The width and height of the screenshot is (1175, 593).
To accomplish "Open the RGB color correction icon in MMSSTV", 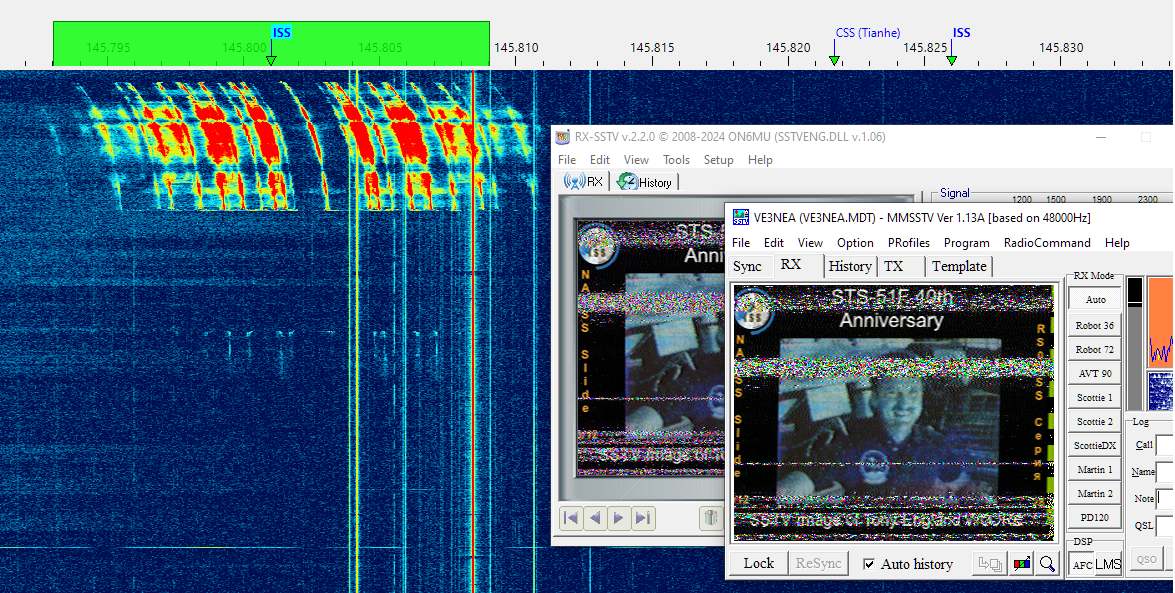I will [x=1021, y=563].
